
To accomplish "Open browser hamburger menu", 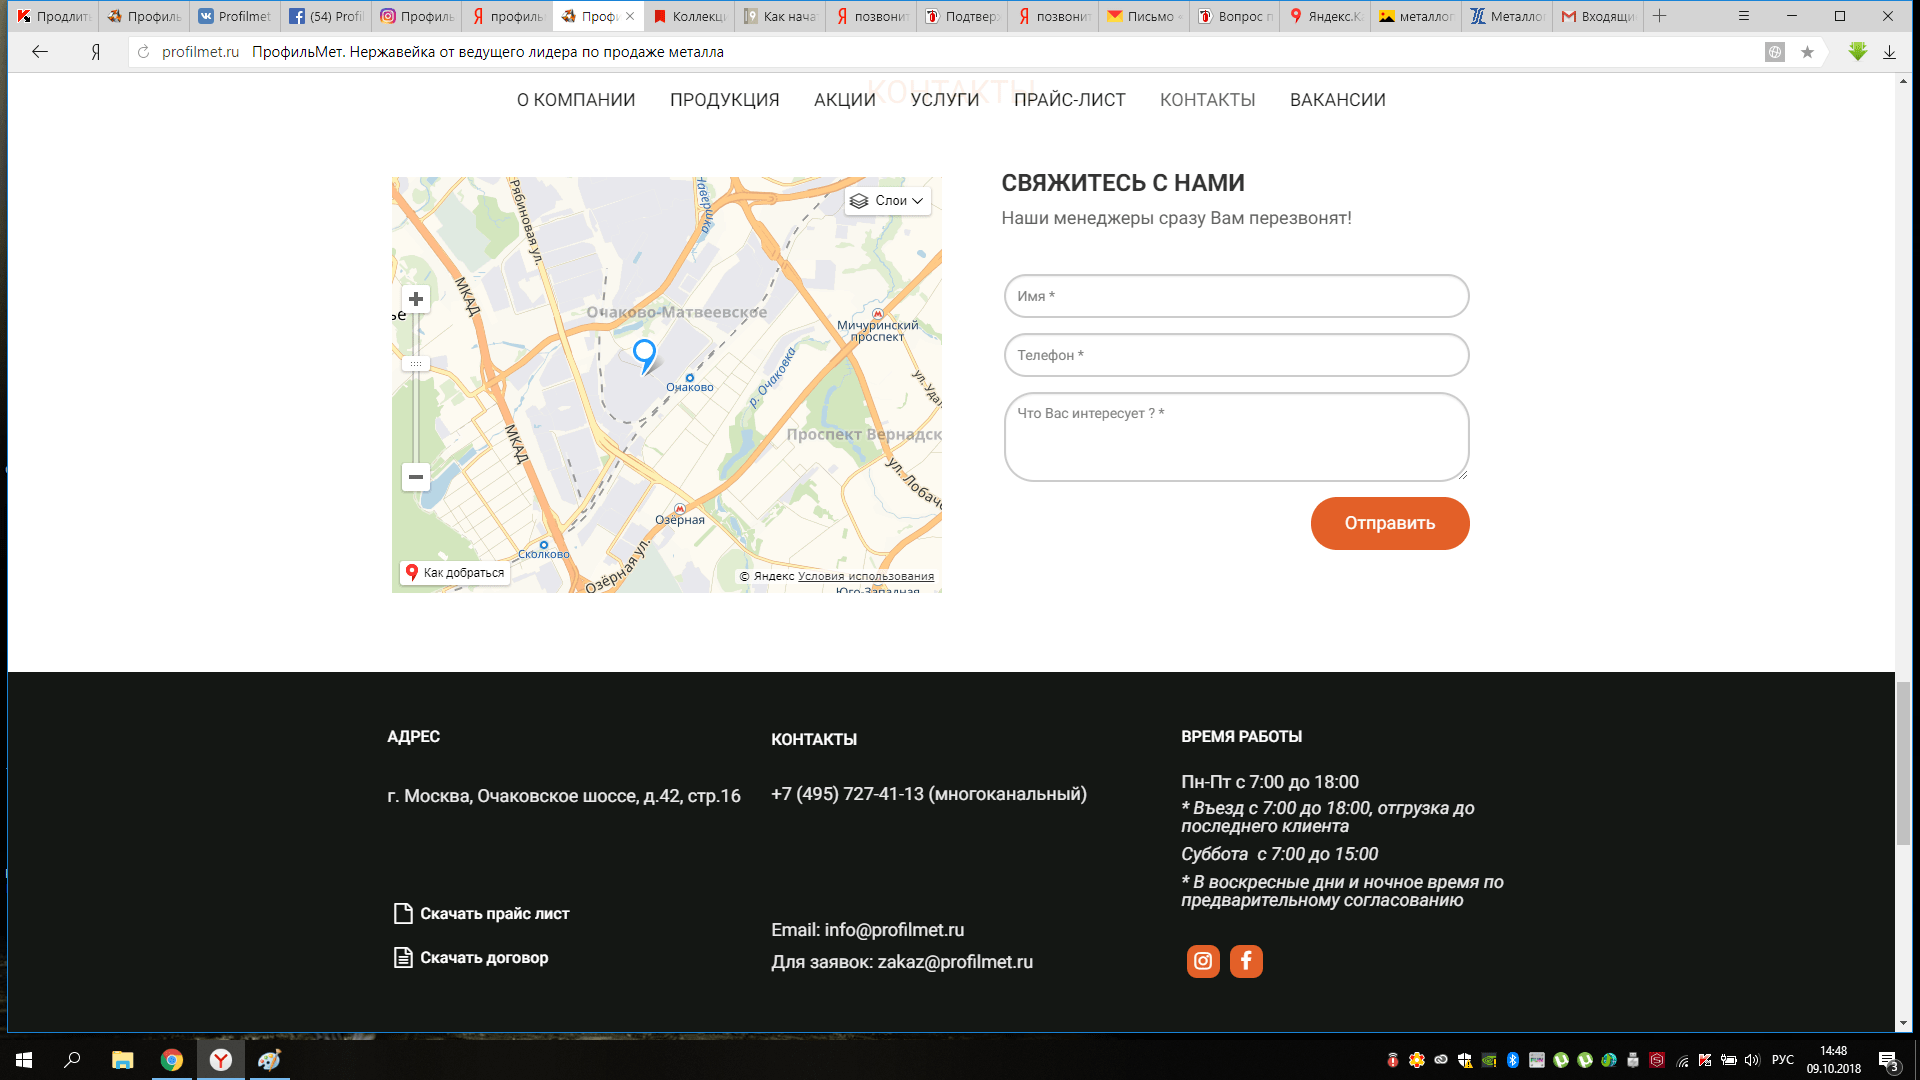I will coord(1744,16).
